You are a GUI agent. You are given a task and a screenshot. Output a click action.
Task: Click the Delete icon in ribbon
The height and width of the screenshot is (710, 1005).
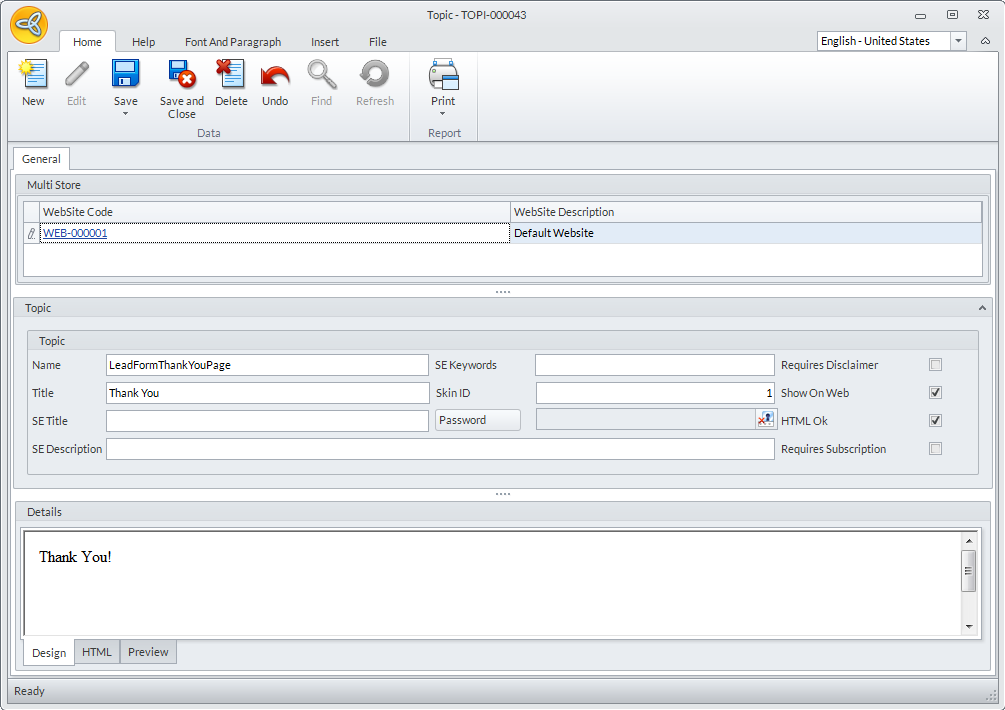point(231,75)
